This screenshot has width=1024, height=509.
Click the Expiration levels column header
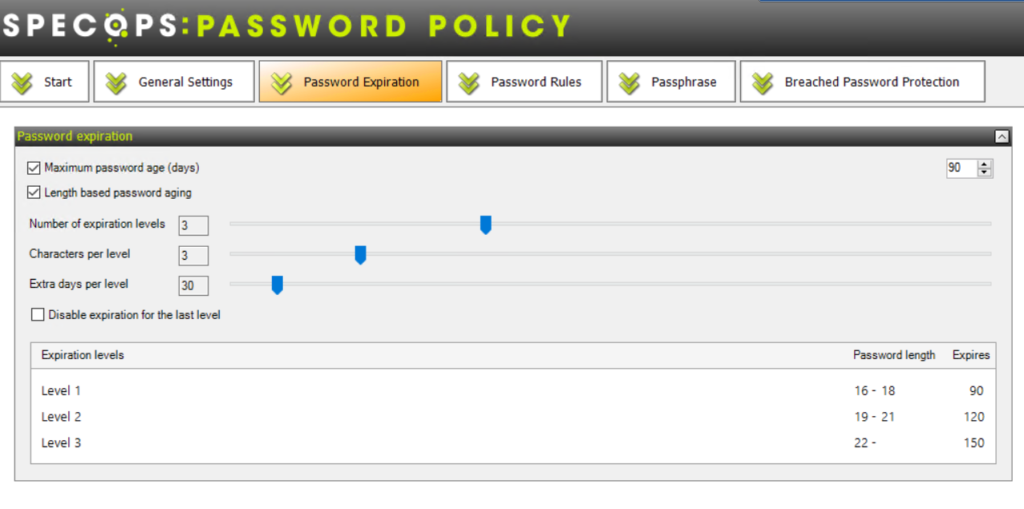click(82, 355)
